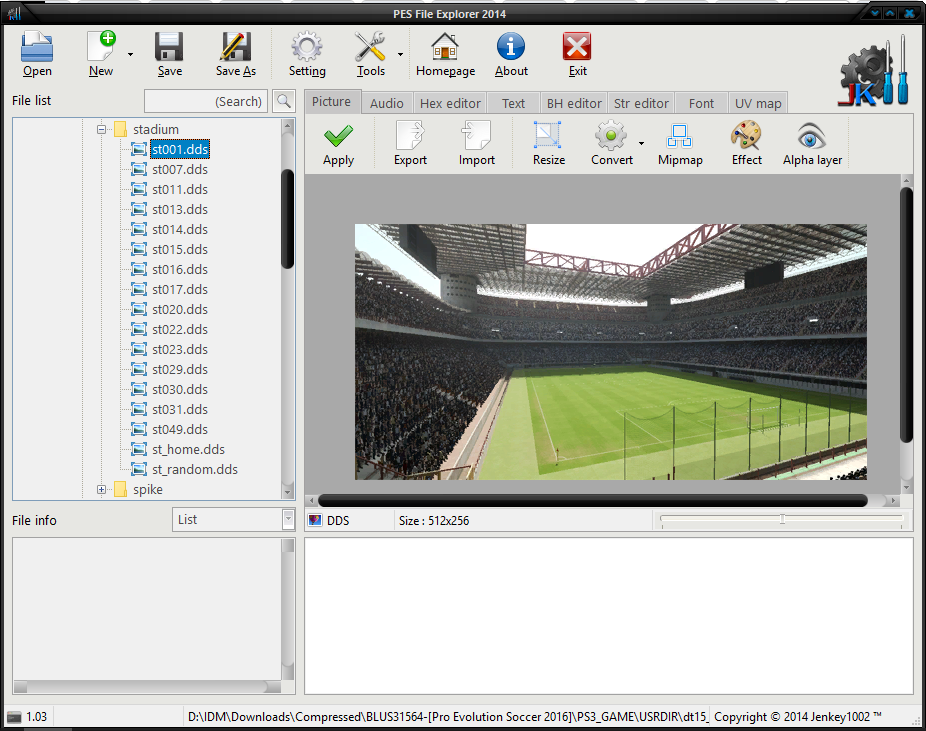926x731 pixels.
Task: Click the file list Search field
Action: (x=207, y=101)
